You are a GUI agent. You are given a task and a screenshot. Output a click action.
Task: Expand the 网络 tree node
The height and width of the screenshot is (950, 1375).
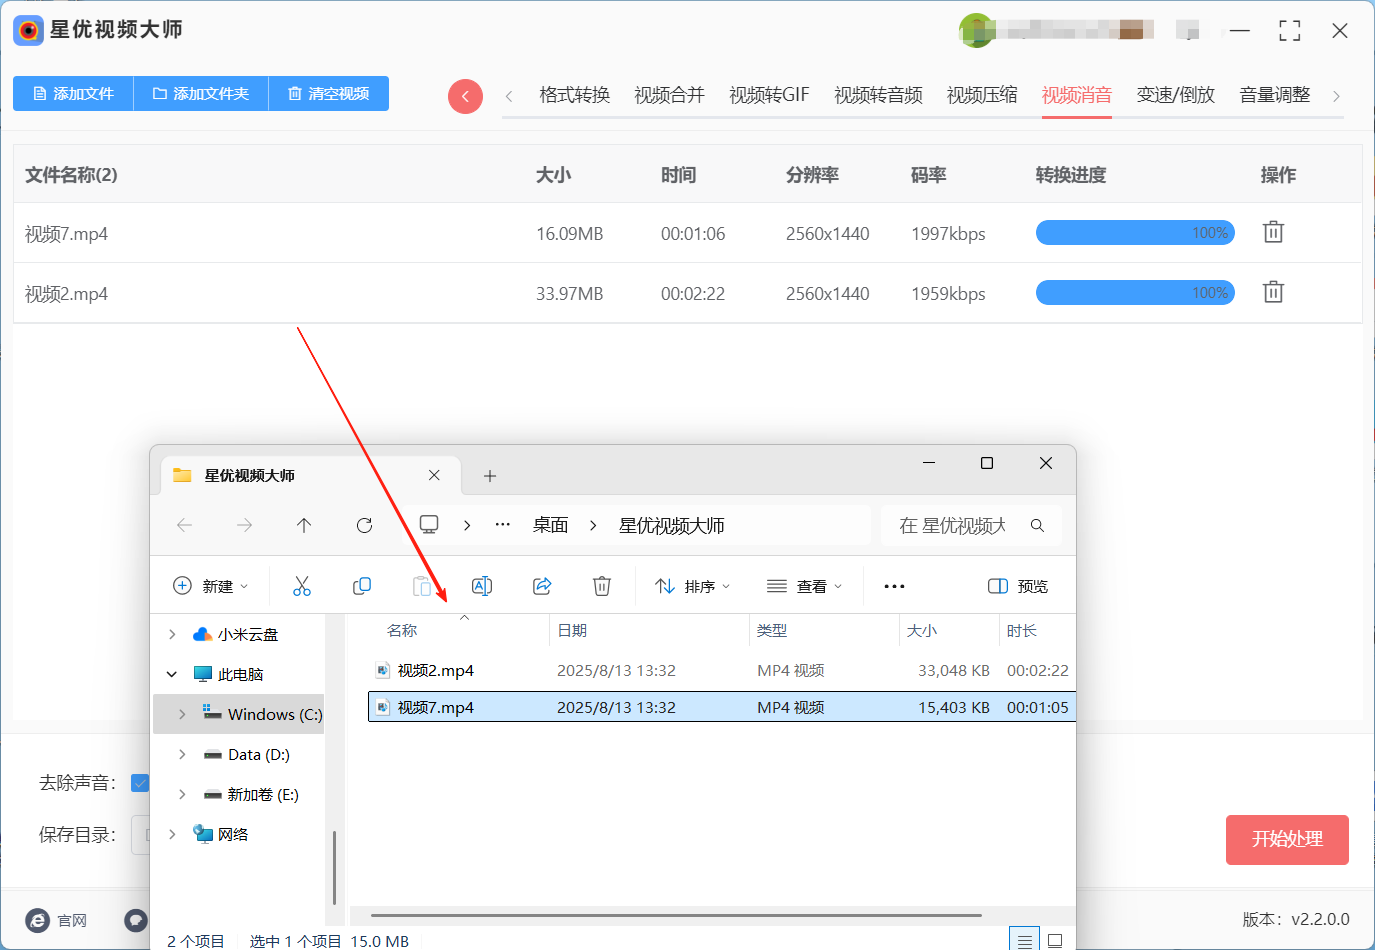tap(172, 834)
